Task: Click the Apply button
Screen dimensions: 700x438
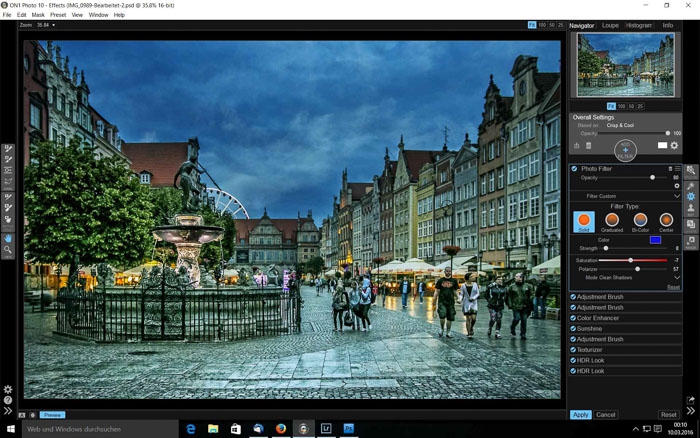Action: 580,414
